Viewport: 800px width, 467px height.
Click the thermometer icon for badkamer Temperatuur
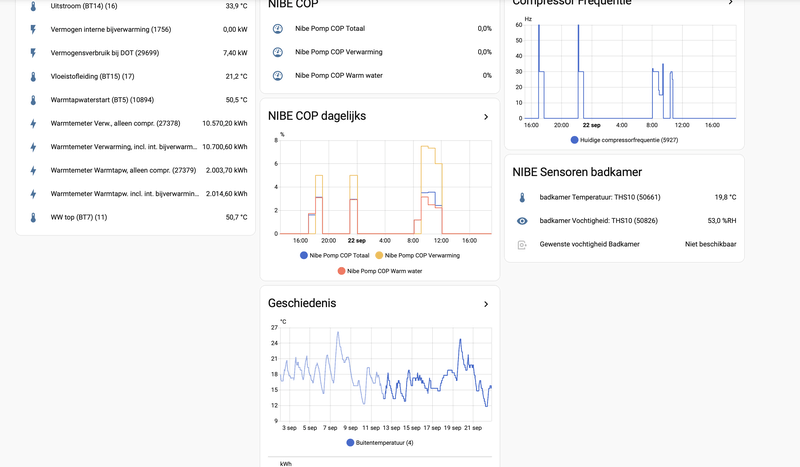[522, 197]
